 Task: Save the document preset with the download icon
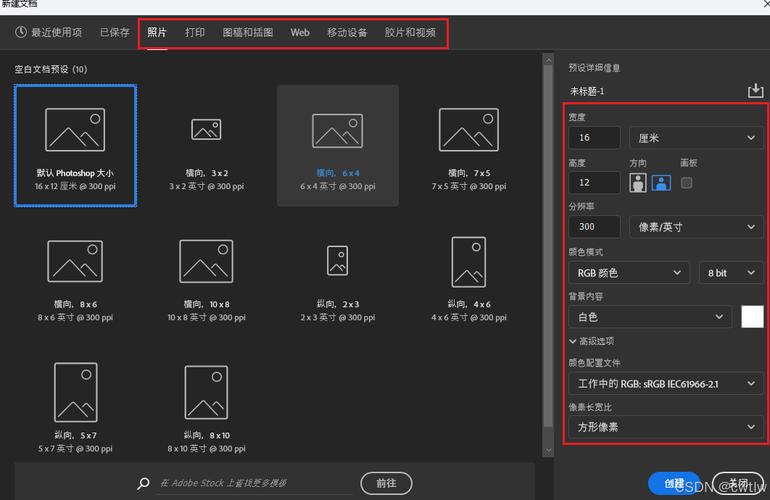coord(755,91)
